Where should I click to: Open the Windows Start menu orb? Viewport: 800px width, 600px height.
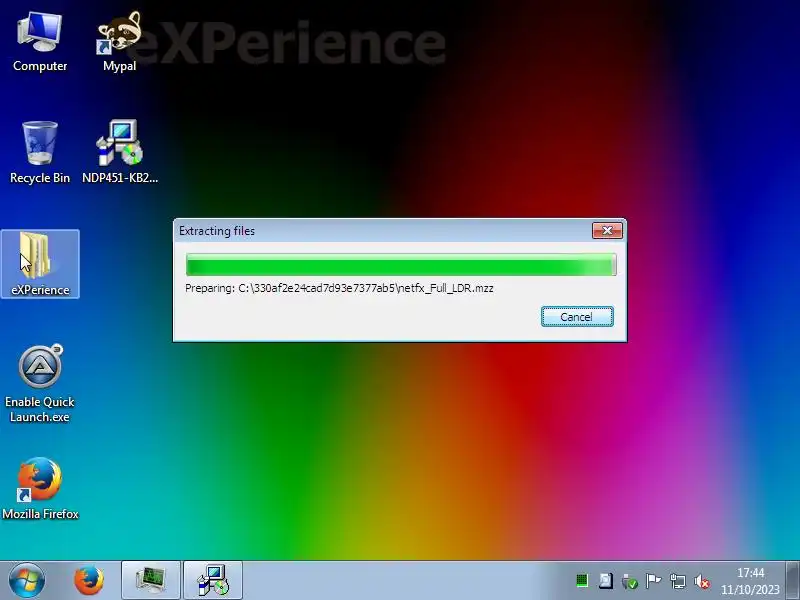click(27, 580)
